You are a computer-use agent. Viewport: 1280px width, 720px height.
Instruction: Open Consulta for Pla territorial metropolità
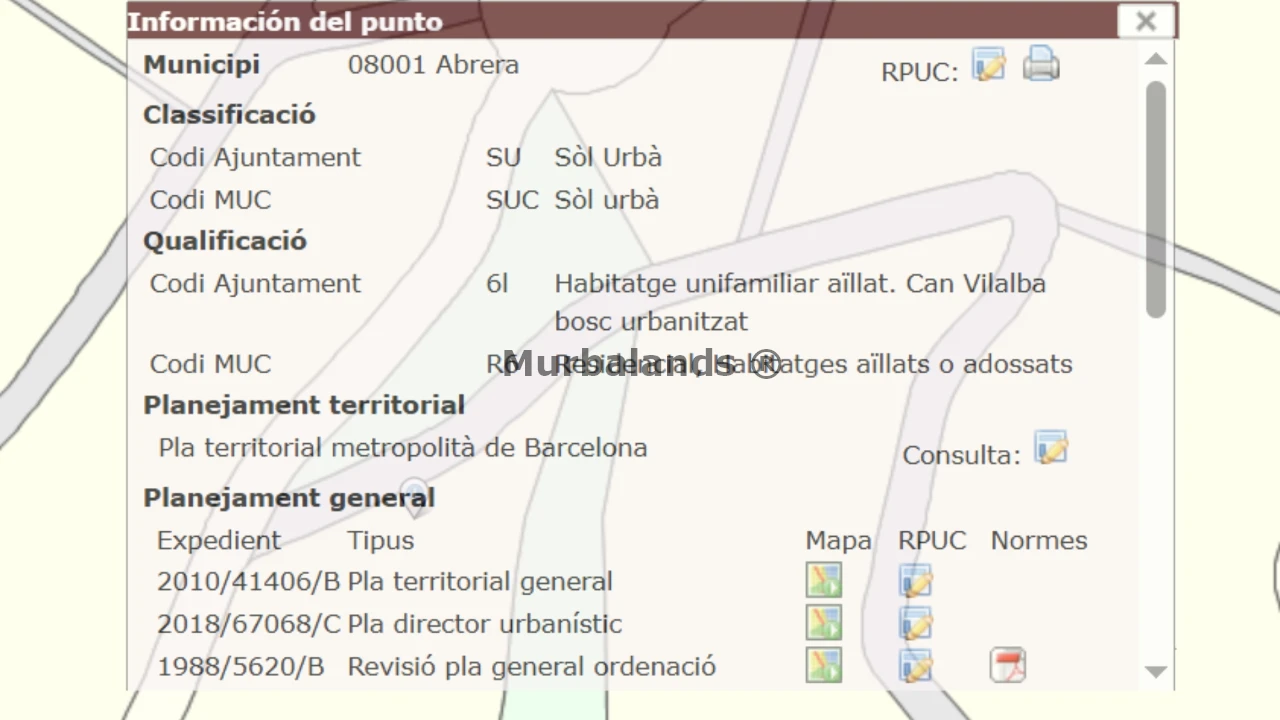(x=1050, y=449)
